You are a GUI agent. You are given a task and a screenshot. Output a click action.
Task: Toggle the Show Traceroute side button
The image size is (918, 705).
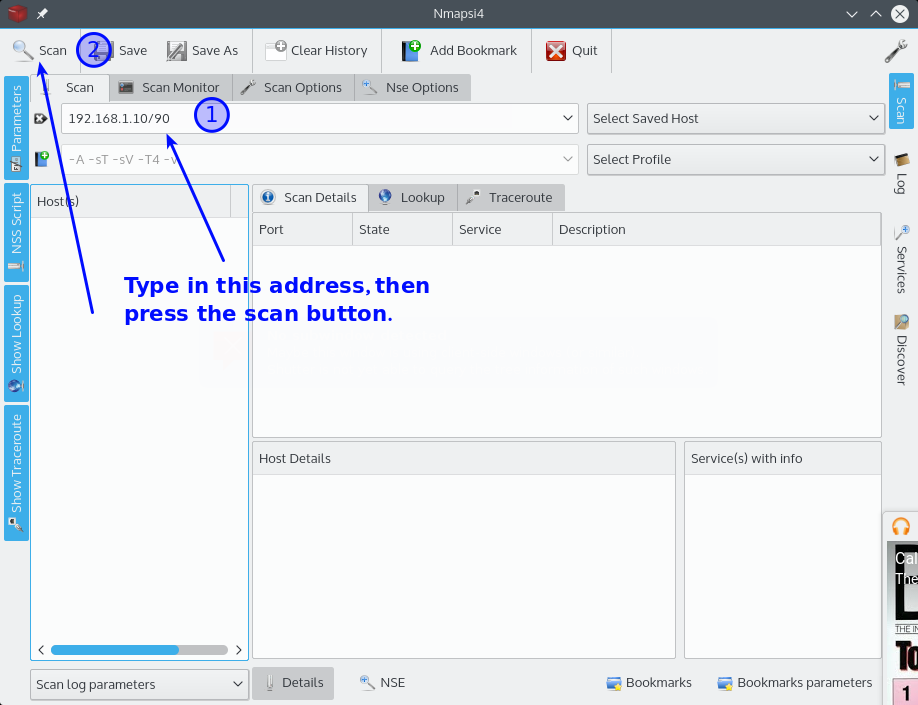click(x=16, y=473)
